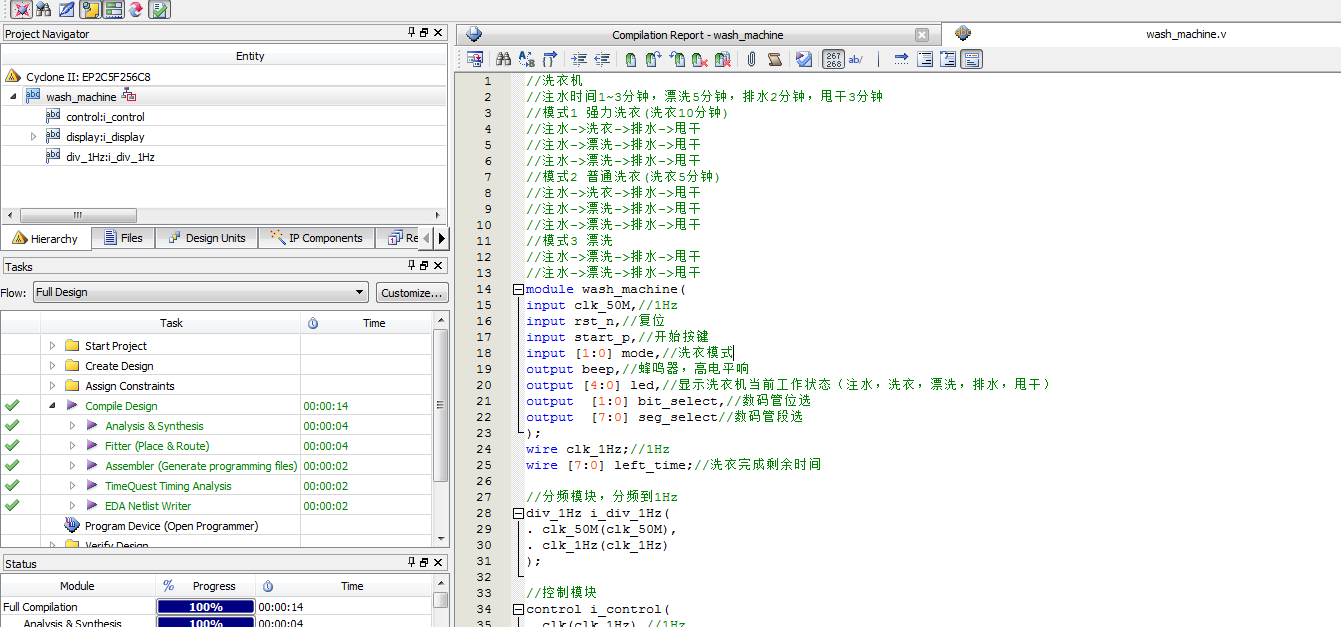Toggle the green checkmark document toolbar button
Viewport: 1341px width, 627px height.
pyautogui.click(x=159, y=10)
